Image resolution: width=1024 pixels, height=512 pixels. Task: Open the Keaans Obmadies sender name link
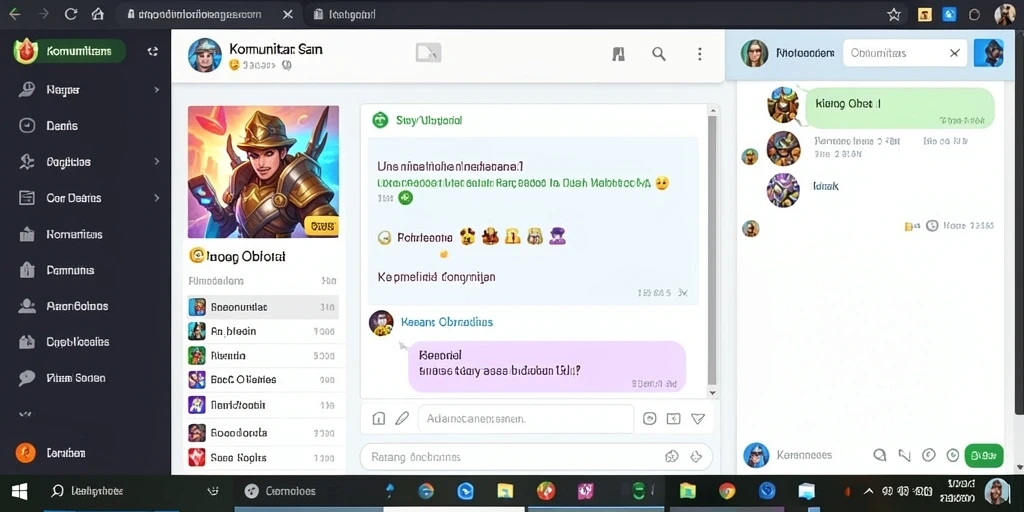click(447, 322)
